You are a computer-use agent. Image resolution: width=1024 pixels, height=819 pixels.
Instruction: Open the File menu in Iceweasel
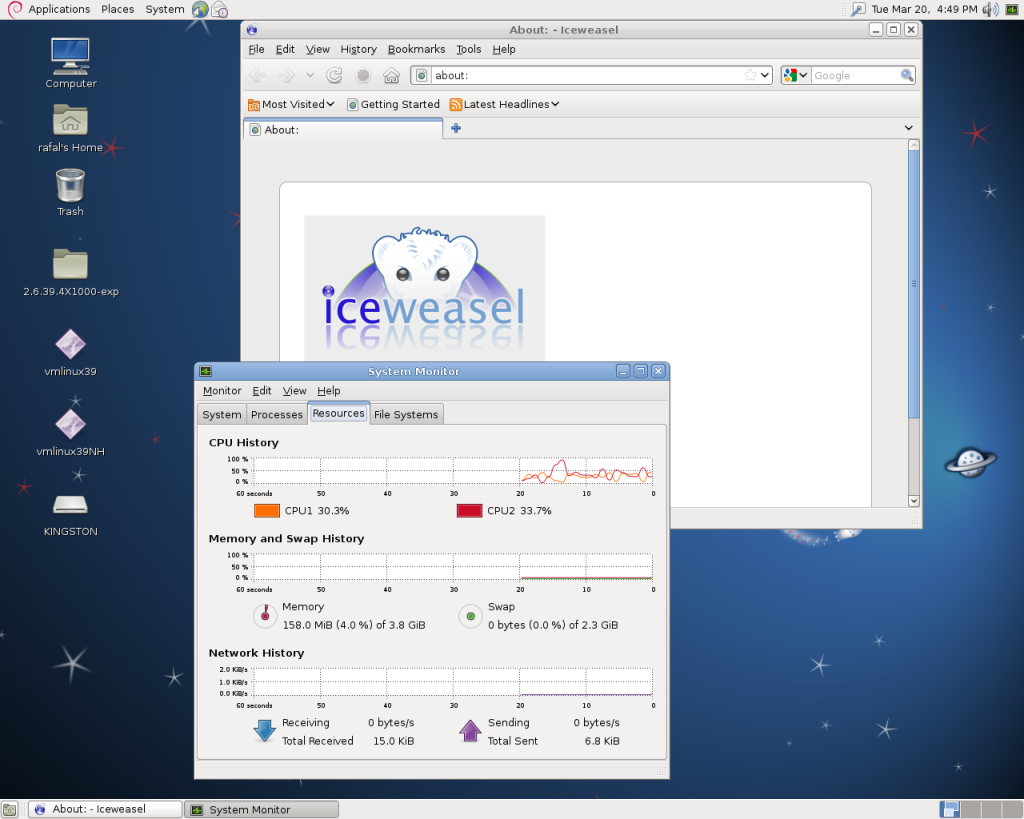coord(256,49)
